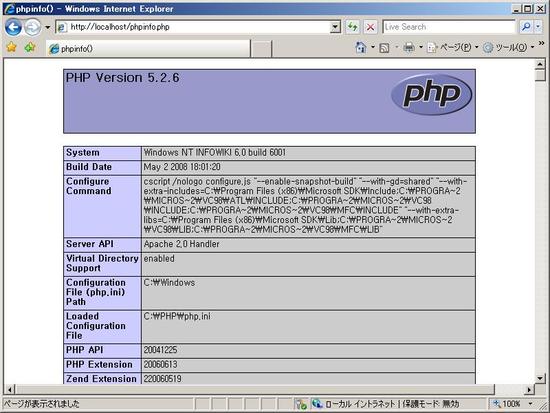Expand the Print options dropdown arrow

(x=421, y=47)
